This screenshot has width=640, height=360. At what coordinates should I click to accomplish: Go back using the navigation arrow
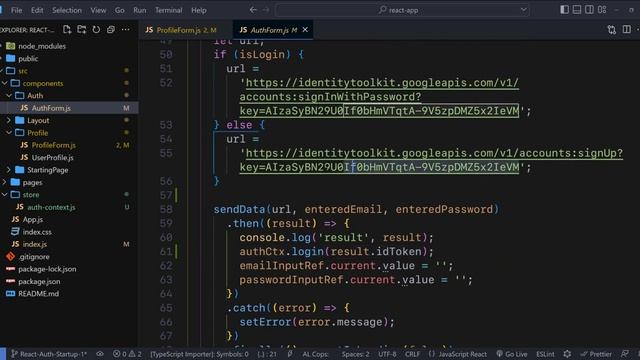pyautogui.click(x=253, y=10)
